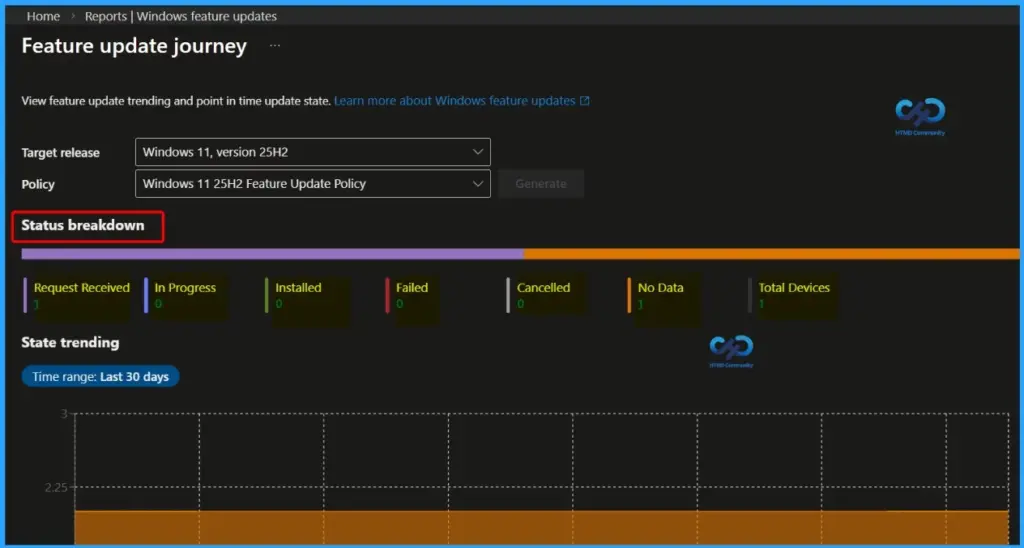
Task: Click the external link icon after Learn more
Action: click(x=585, y=101)
